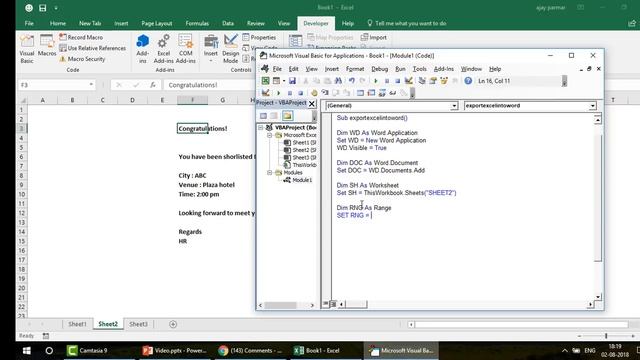Select ThisWorkbook in the project tree
Image resolution: width=640 pixels, height=360 pixels.
(x=304, y=165)
